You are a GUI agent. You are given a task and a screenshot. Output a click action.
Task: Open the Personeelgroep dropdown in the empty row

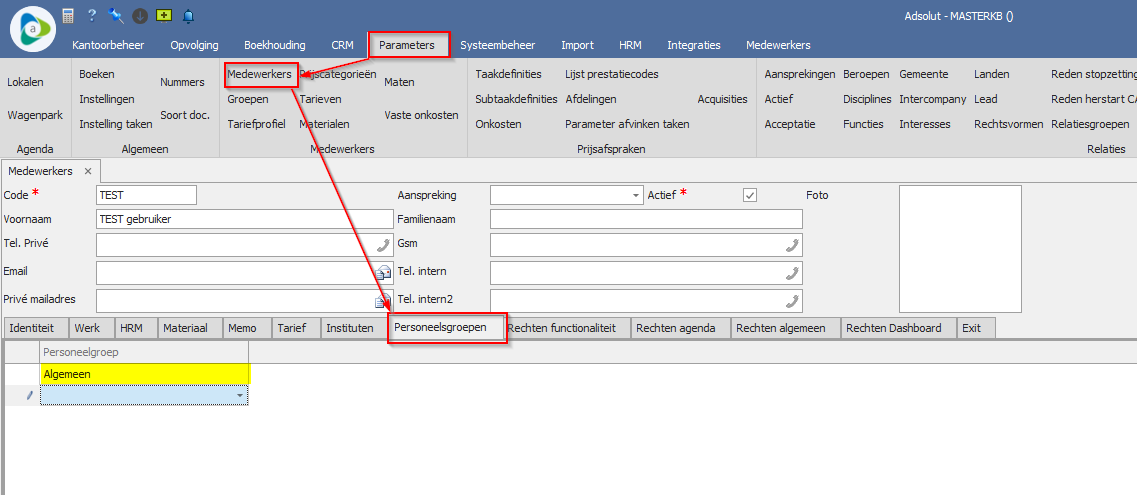tap(240, 396)
